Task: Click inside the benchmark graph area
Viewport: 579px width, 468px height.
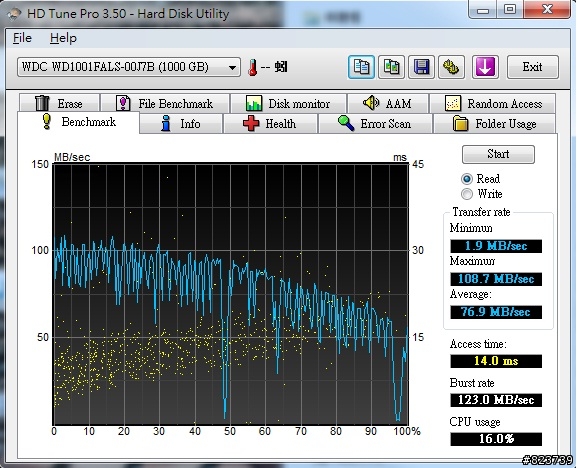Action: (x=231, y=294)
